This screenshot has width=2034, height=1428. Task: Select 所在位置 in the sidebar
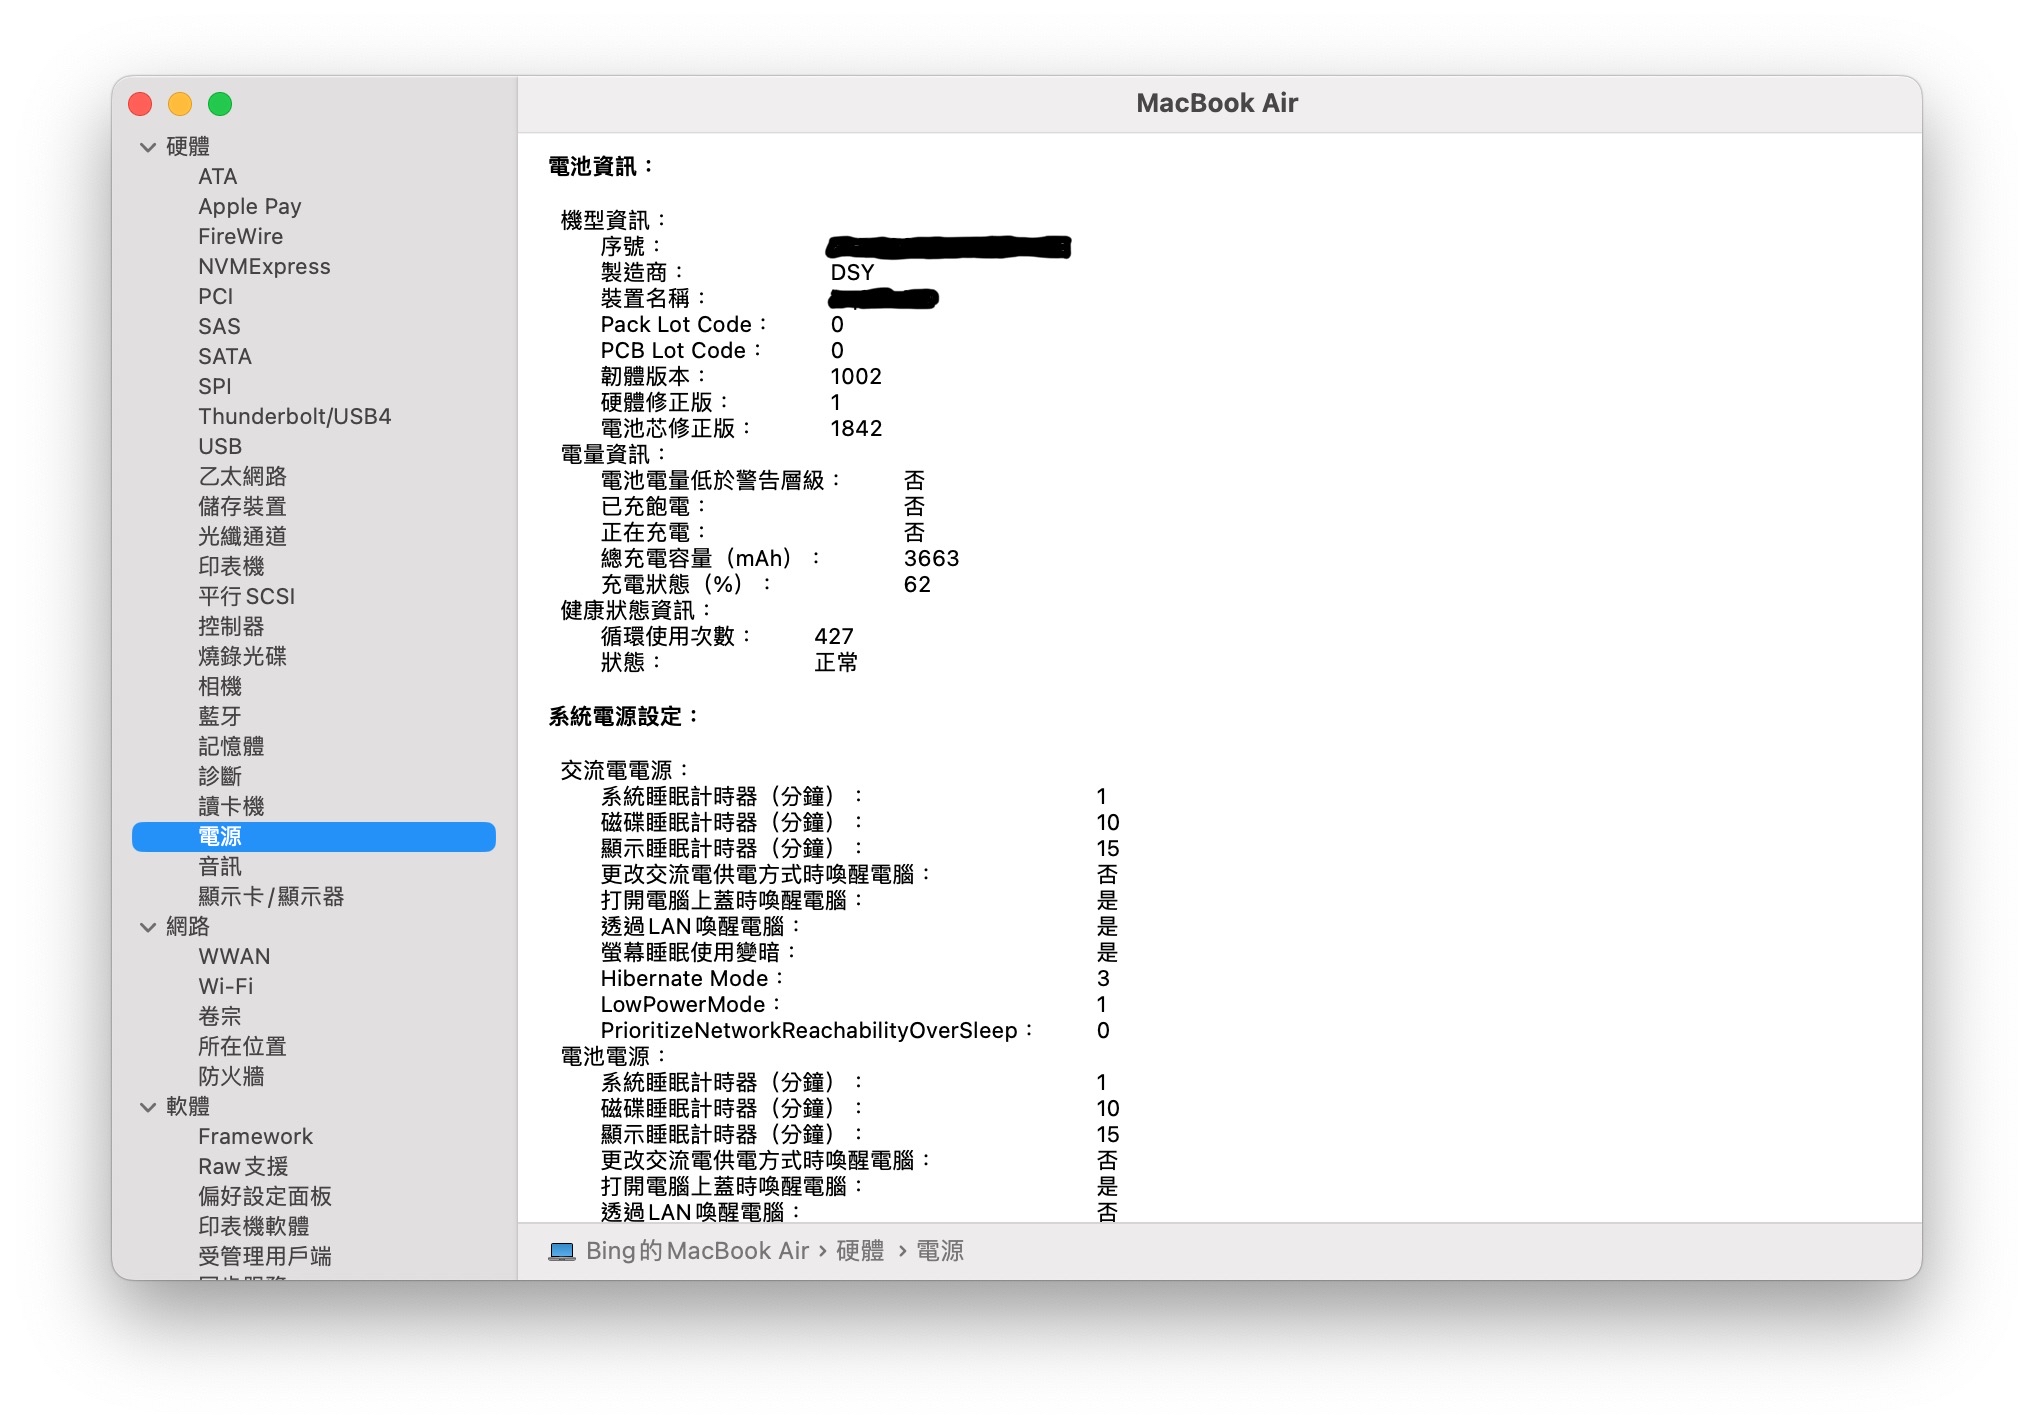point(243,1047)
